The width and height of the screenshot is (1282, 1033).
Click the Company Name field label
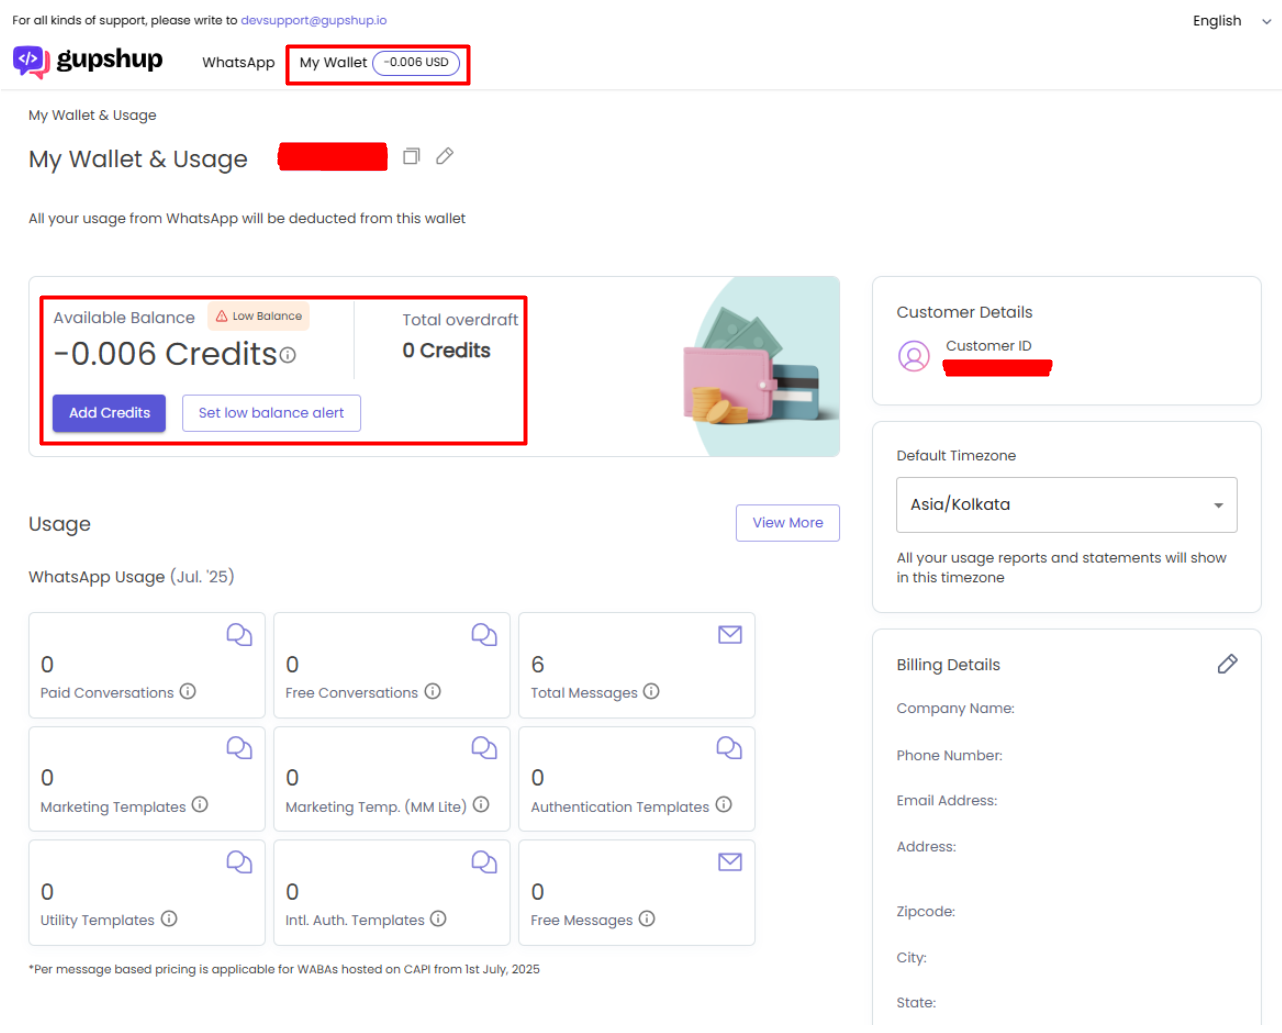click(x=955, y=708)
